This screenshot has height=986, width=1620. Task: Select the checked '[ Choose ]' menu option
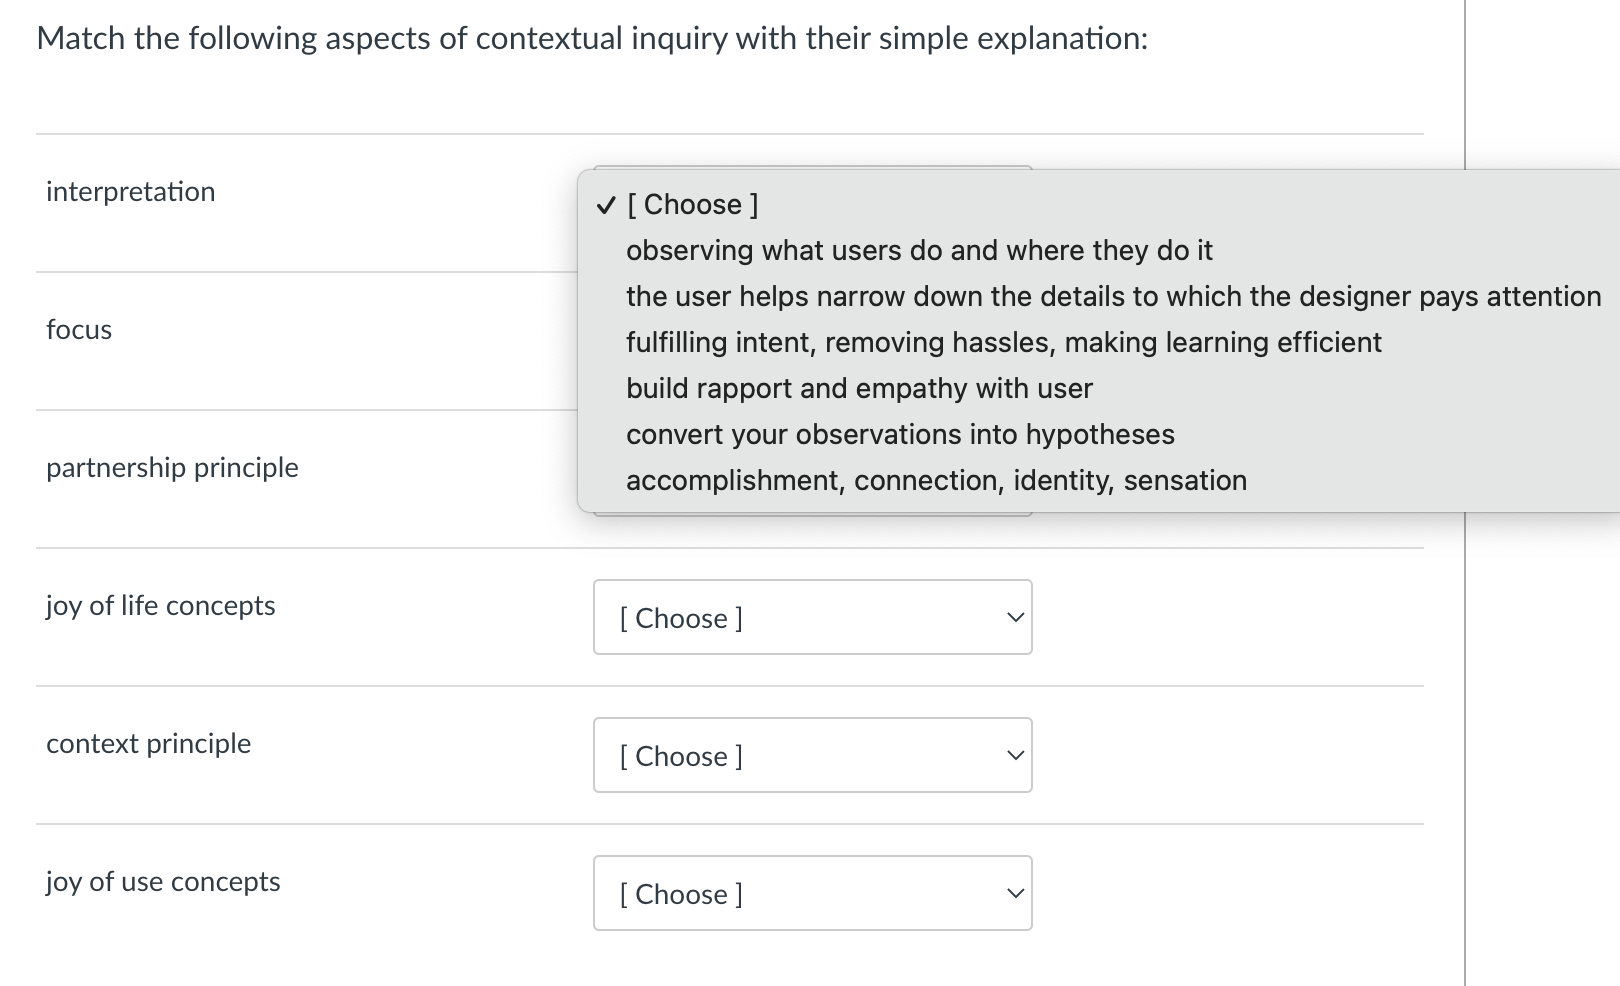pyautogui.click(x=692, y=204)
